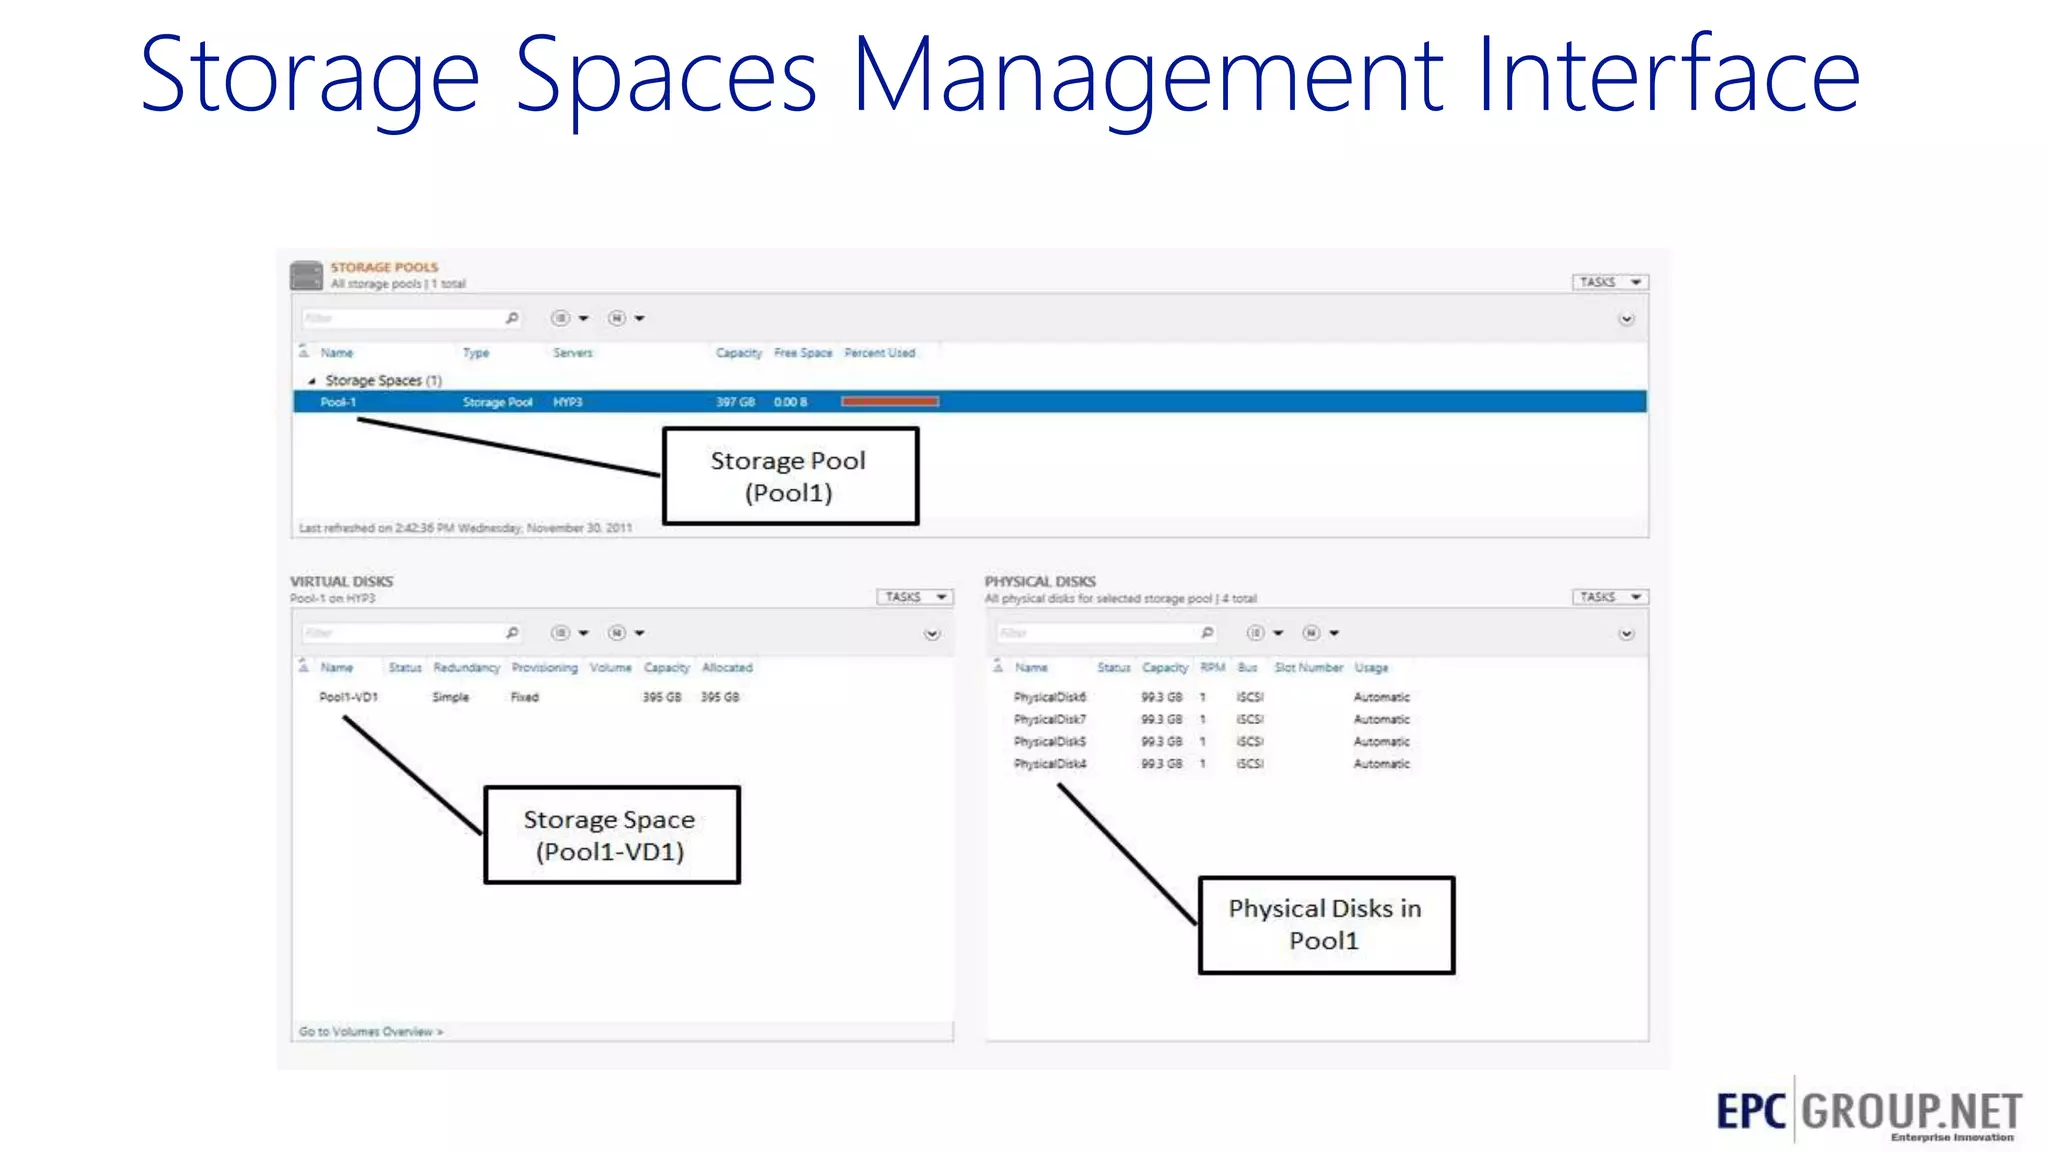This screenshot has height=1152, width=2048.
Task: Sort virtual disks by Provisioning column
Action: 545,668
